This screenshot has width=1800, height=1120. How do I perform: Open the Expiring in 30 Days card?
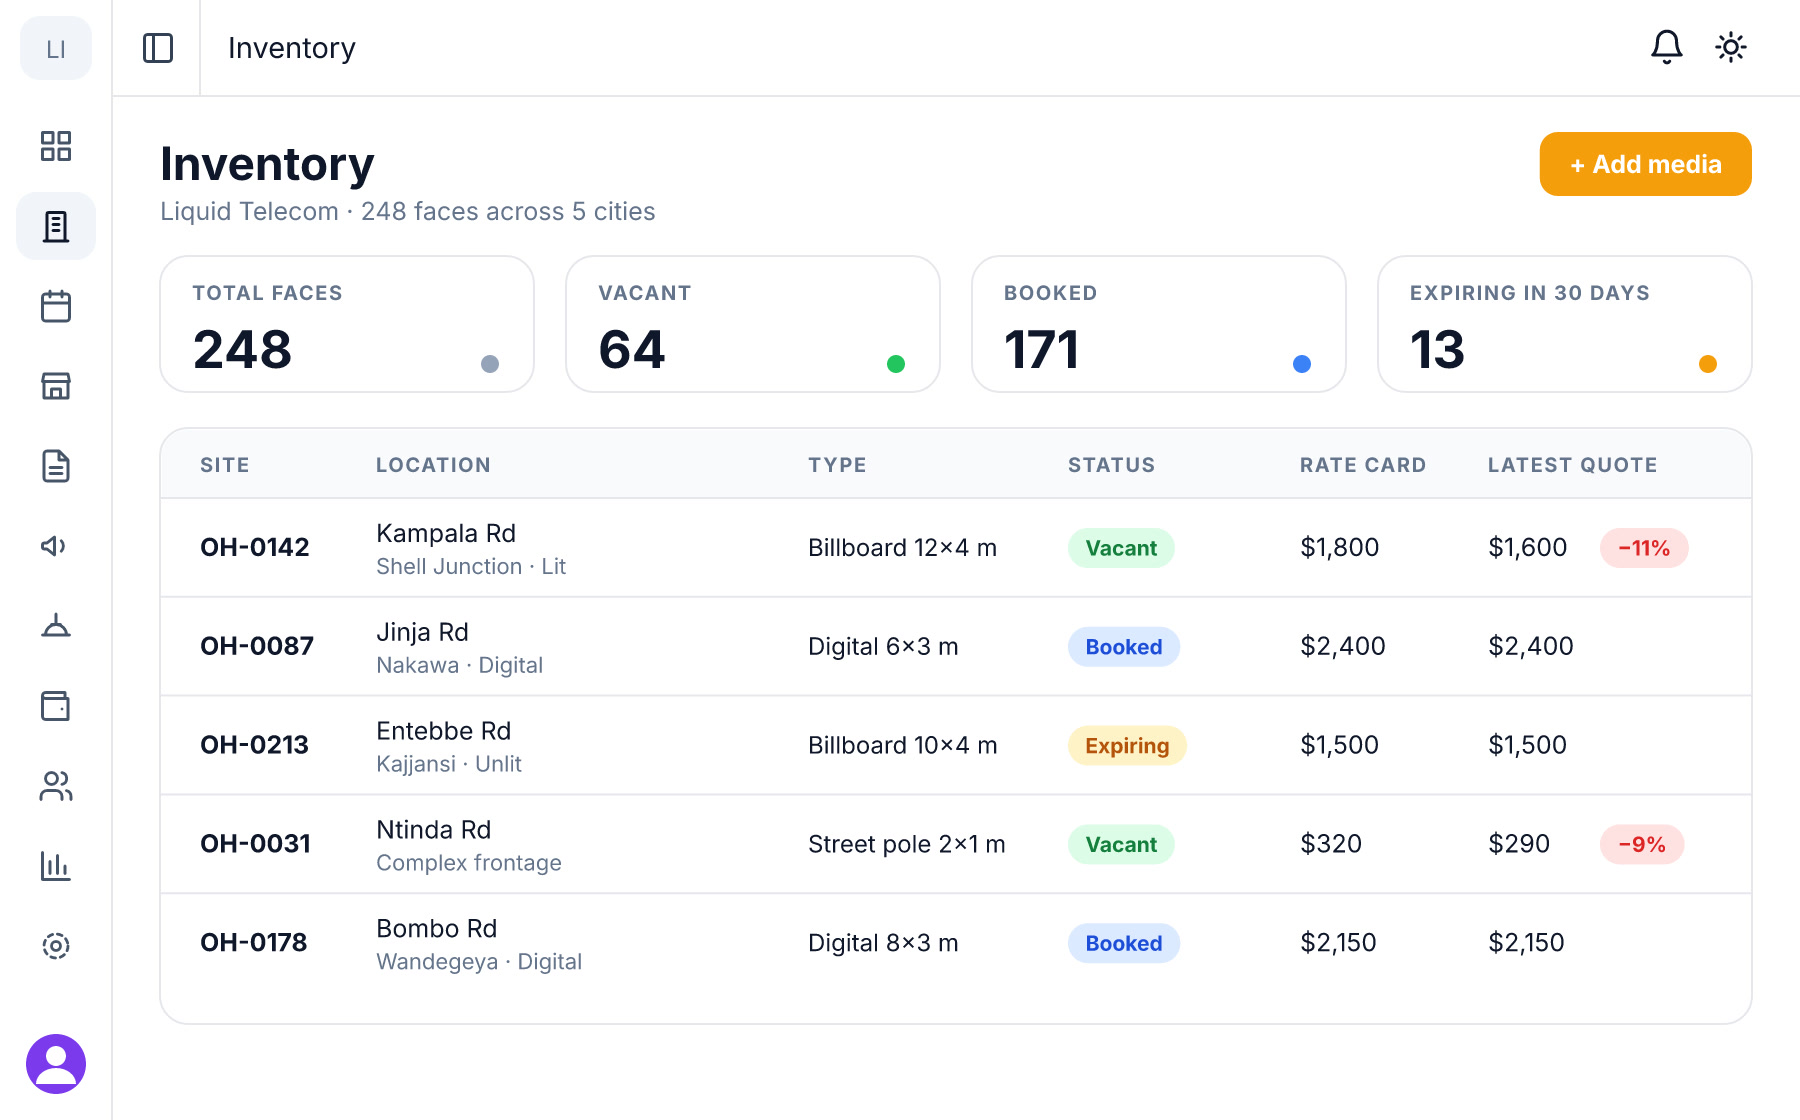pos(1565,324)
